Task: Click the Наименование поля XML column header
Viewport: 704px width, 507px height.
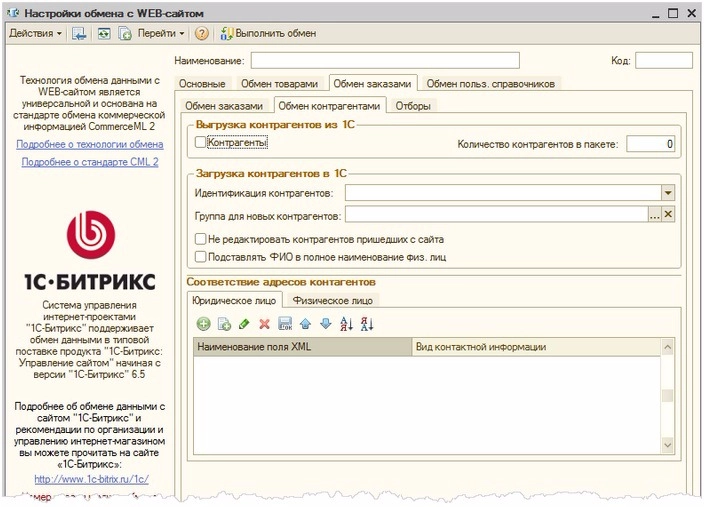Action: pos(303,347)
